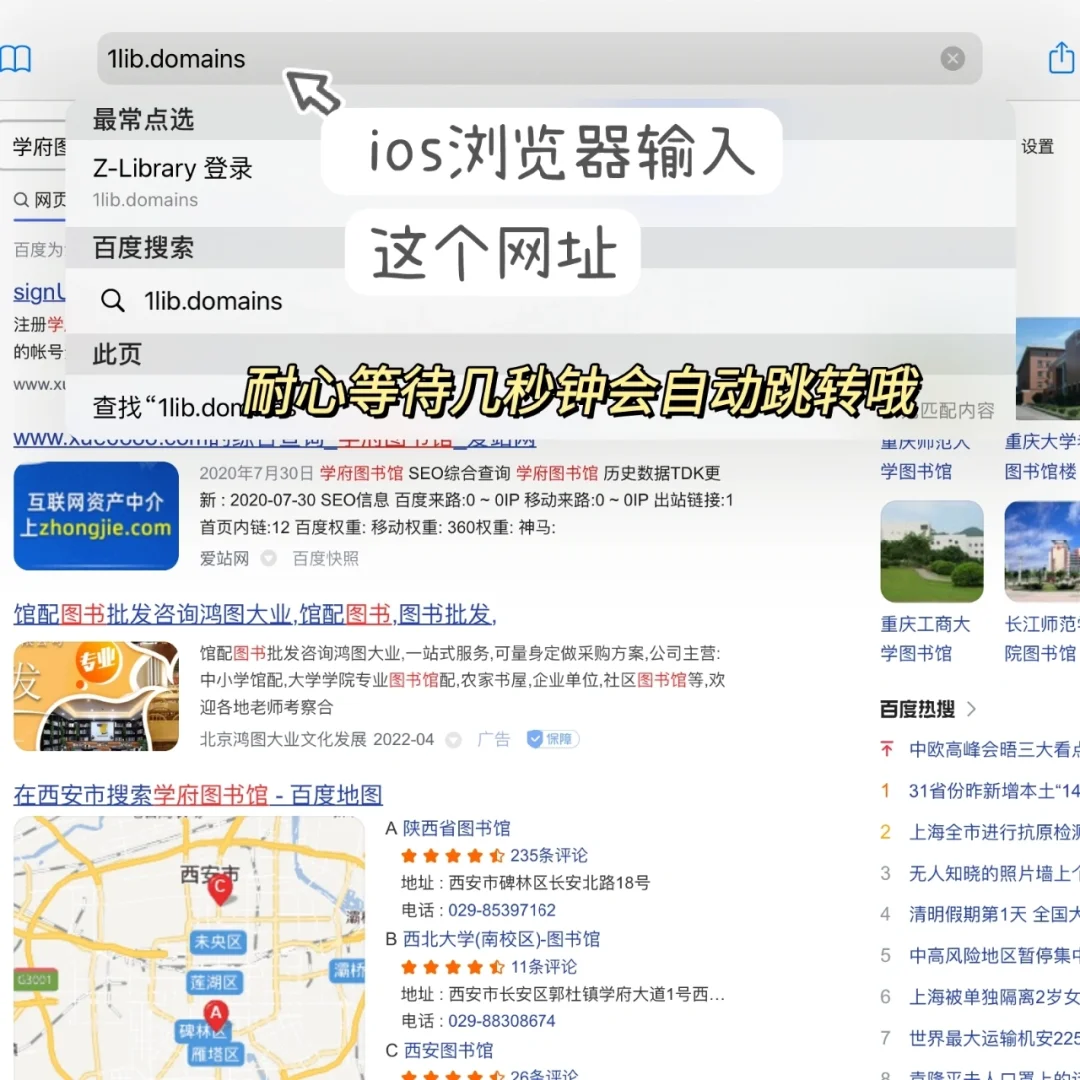
Task: Open 在西安市搜索学府图书馆 - 百度地图 link
Action: click(x=198, y=795)
